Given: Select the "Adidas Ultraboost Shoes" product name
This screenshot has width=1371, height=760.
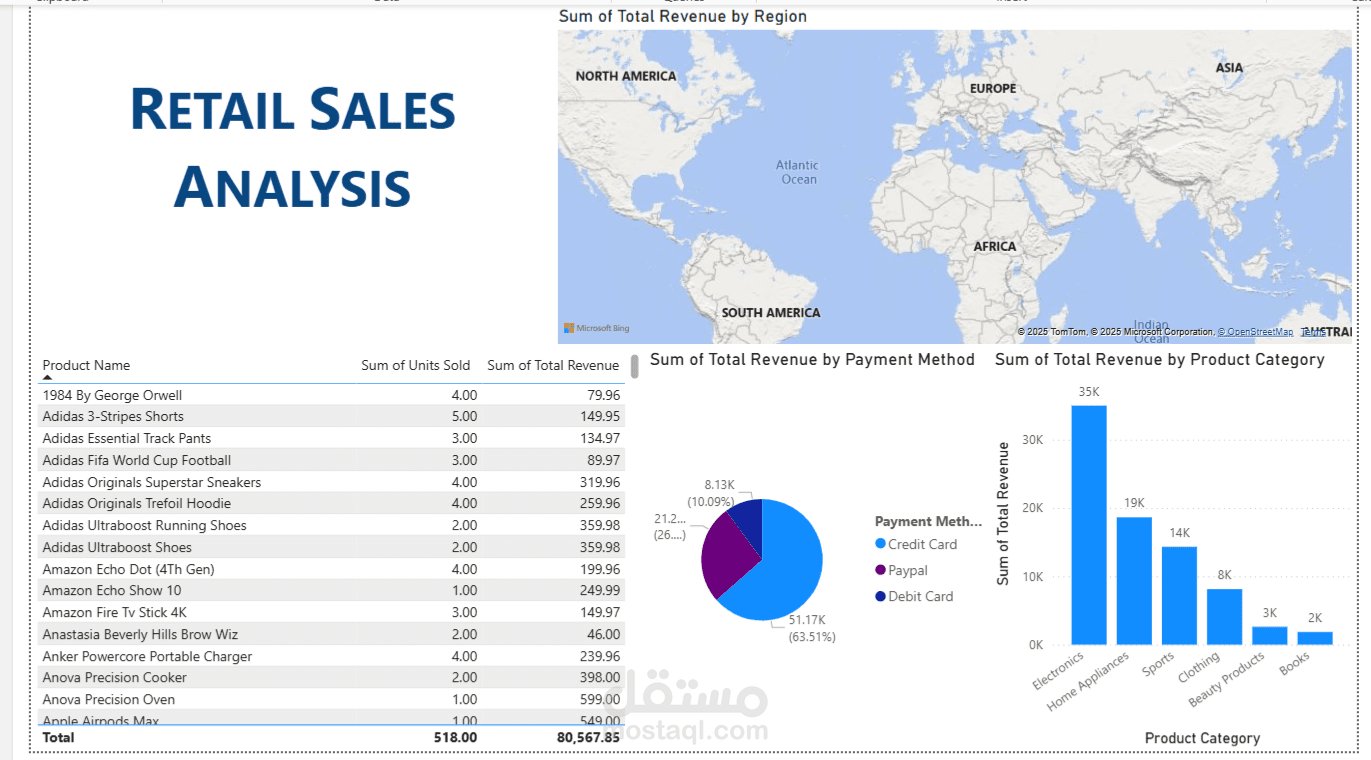Looking at the screenshot, I should point(117,547).
